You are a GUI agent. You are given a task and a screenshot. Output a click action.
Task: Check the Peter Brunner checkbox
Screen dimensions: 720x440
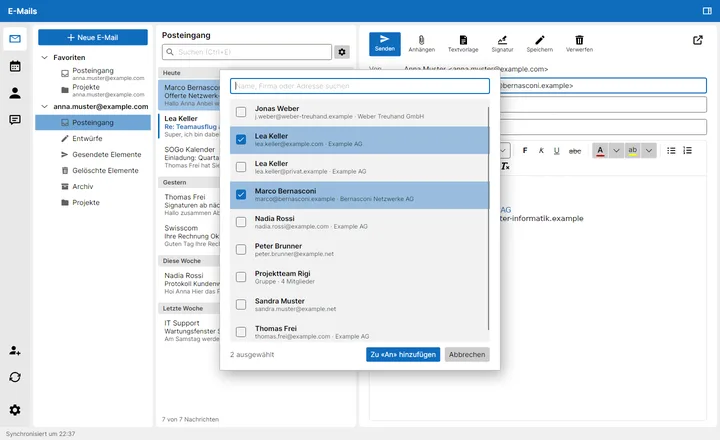pos(241,249)
